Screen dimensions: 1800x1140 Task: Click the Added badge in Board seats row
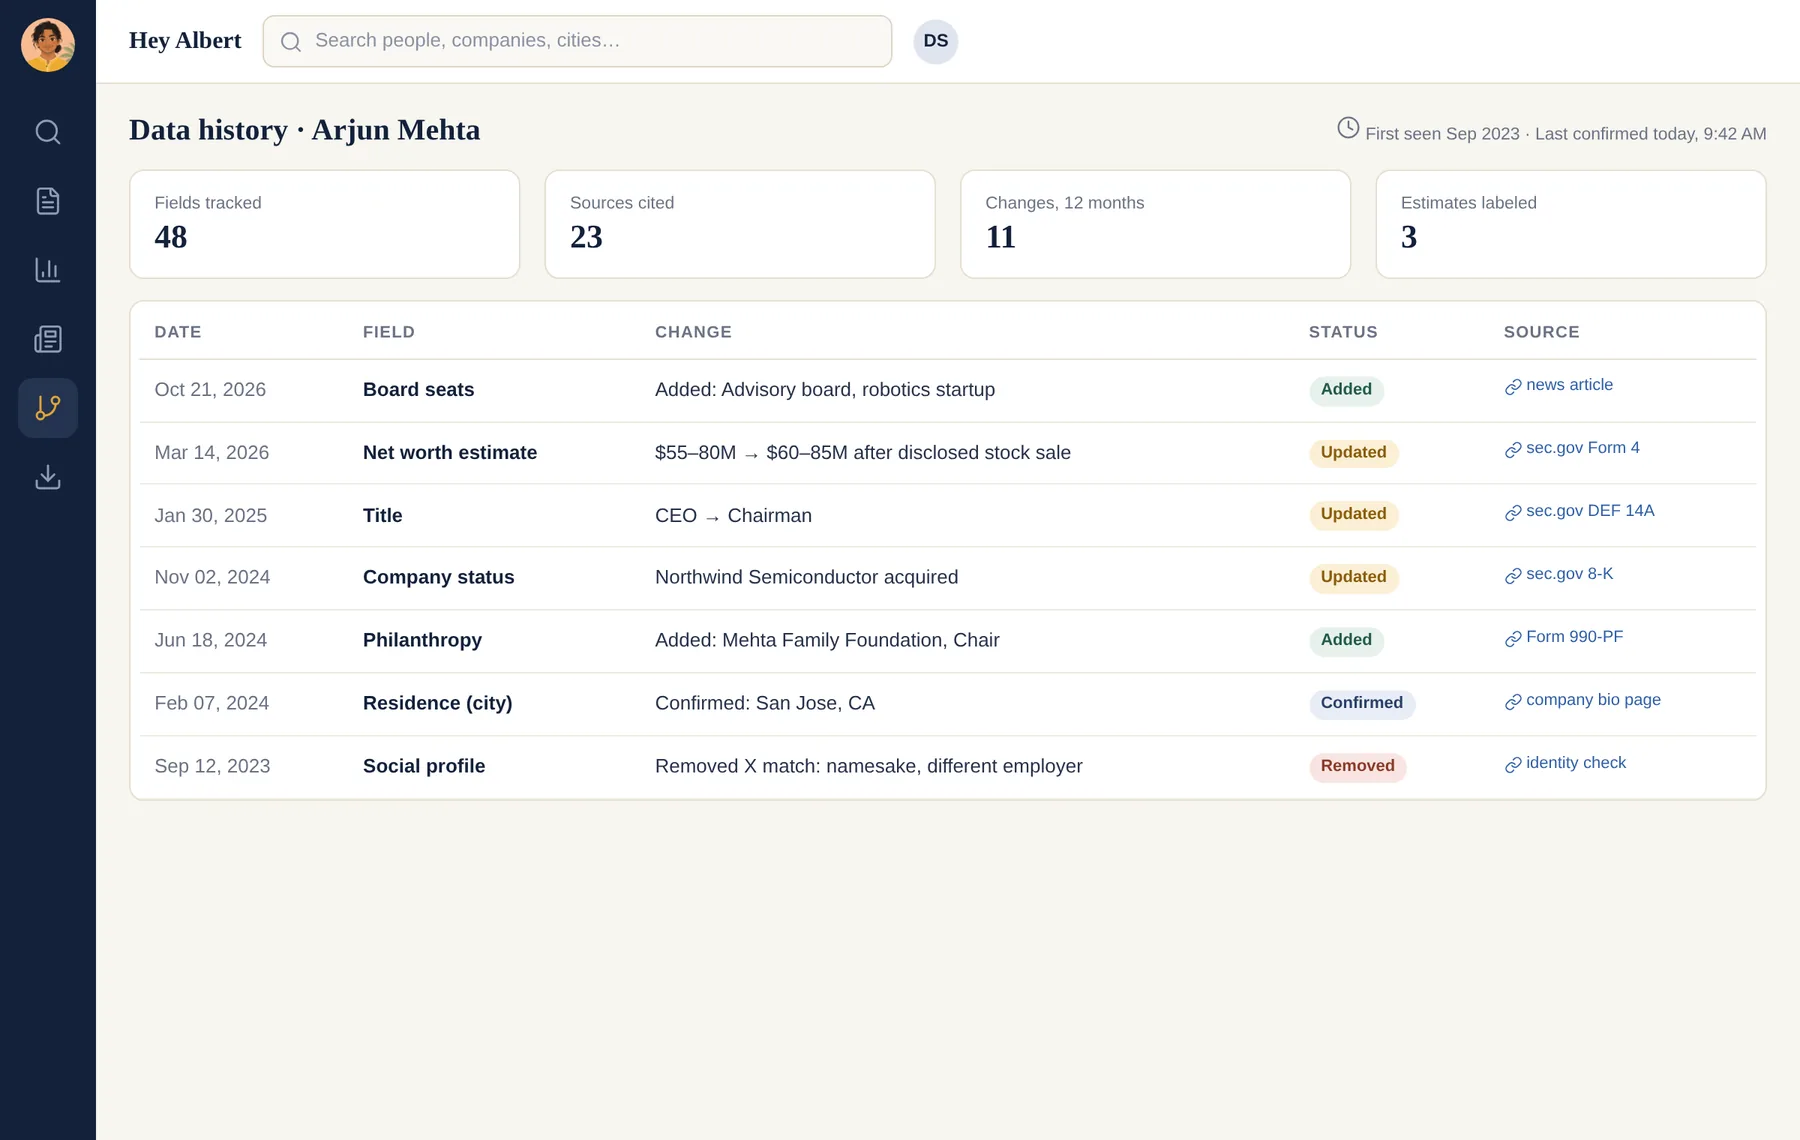pyautogui.click(x=1346, y=390)
